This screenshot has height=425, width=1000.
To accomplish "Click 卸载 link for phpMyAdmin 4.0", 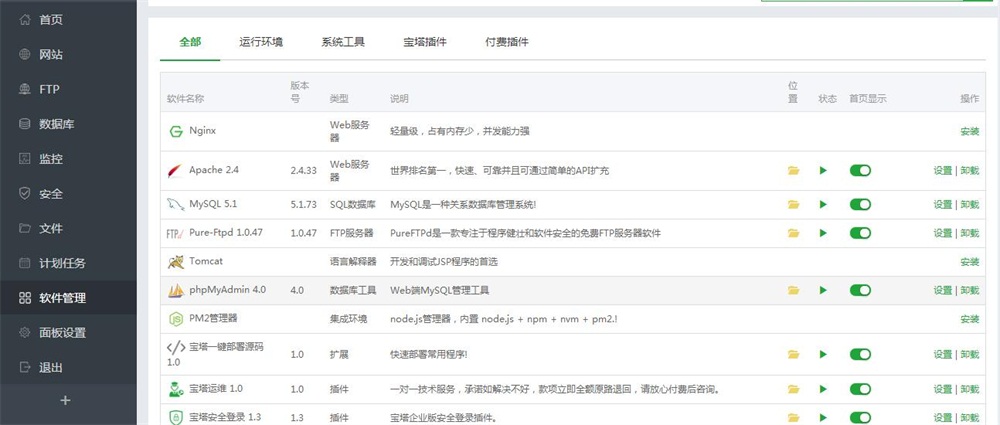I will (x=969, y=290).
